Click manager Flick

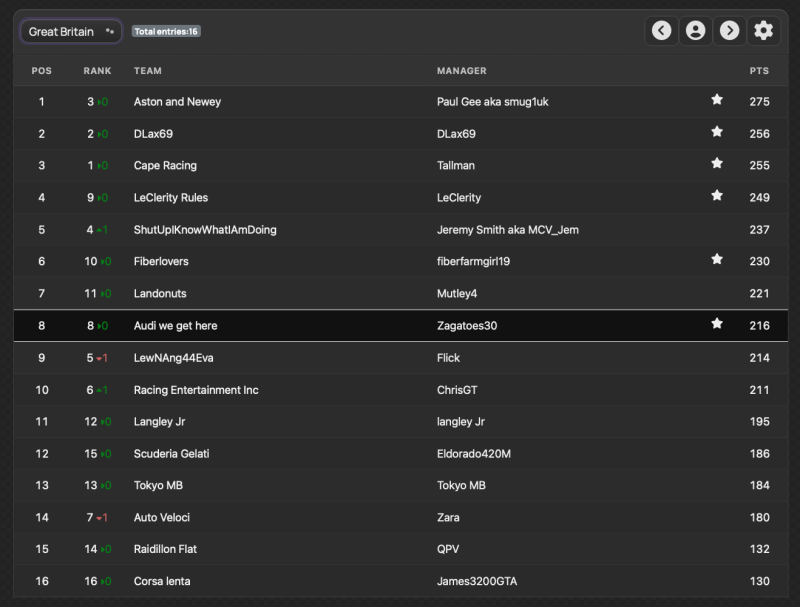(448, 358)
